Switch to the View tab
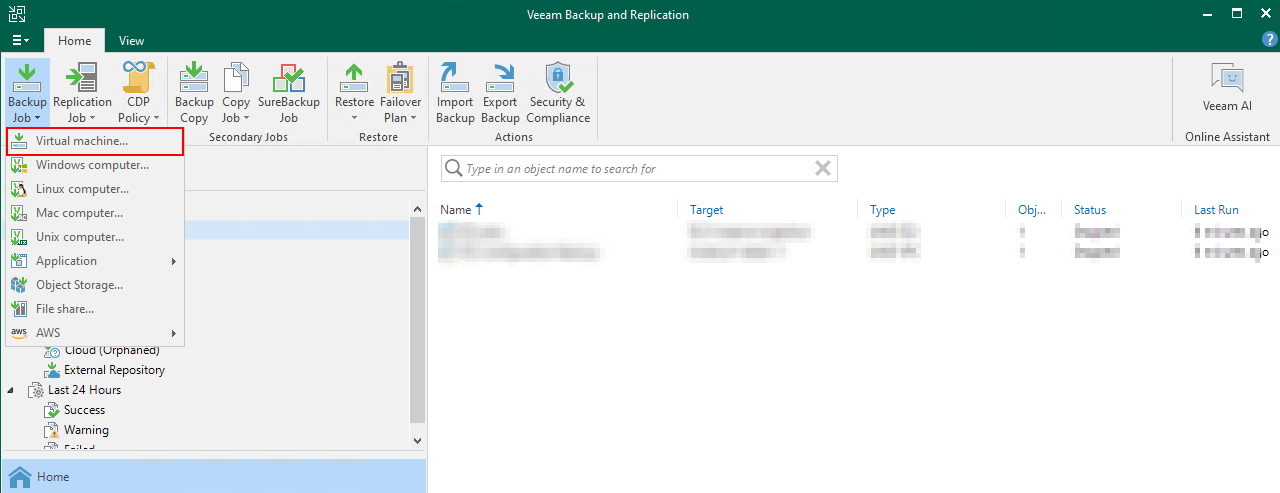Screen dimensions: 1280x493 pyautogui.click(x=131, y=41)
